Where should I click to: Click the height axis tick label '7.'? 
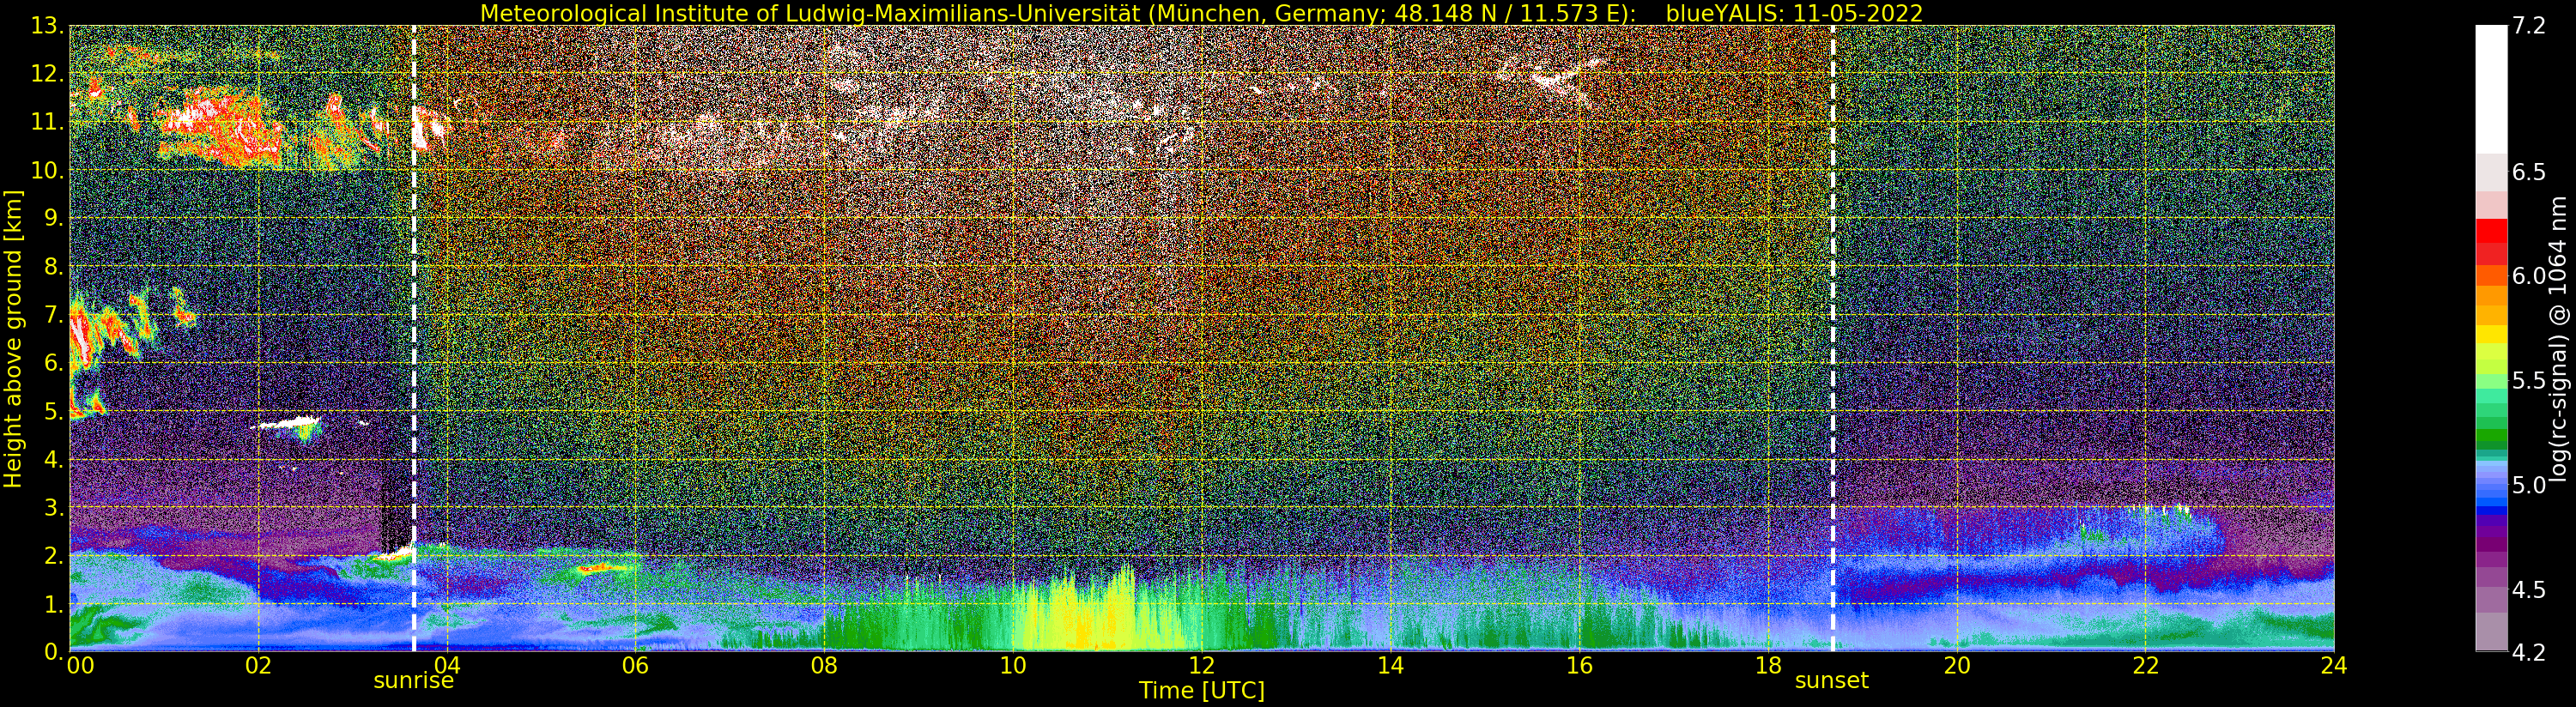pyautogui.click(x=54, y=315)
